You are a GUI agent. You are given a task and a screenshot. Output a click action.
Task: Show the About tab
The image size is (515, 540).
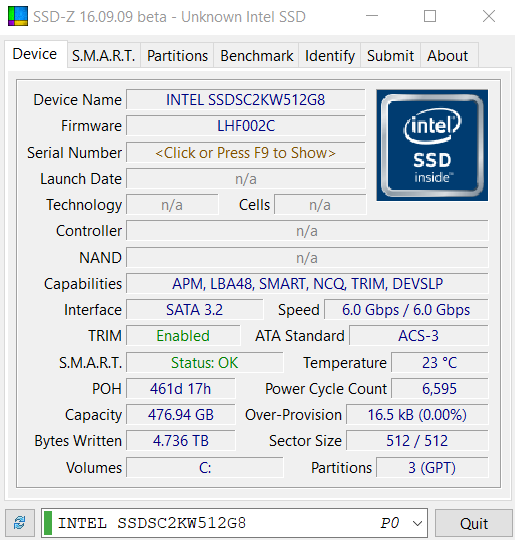point(447,55)
